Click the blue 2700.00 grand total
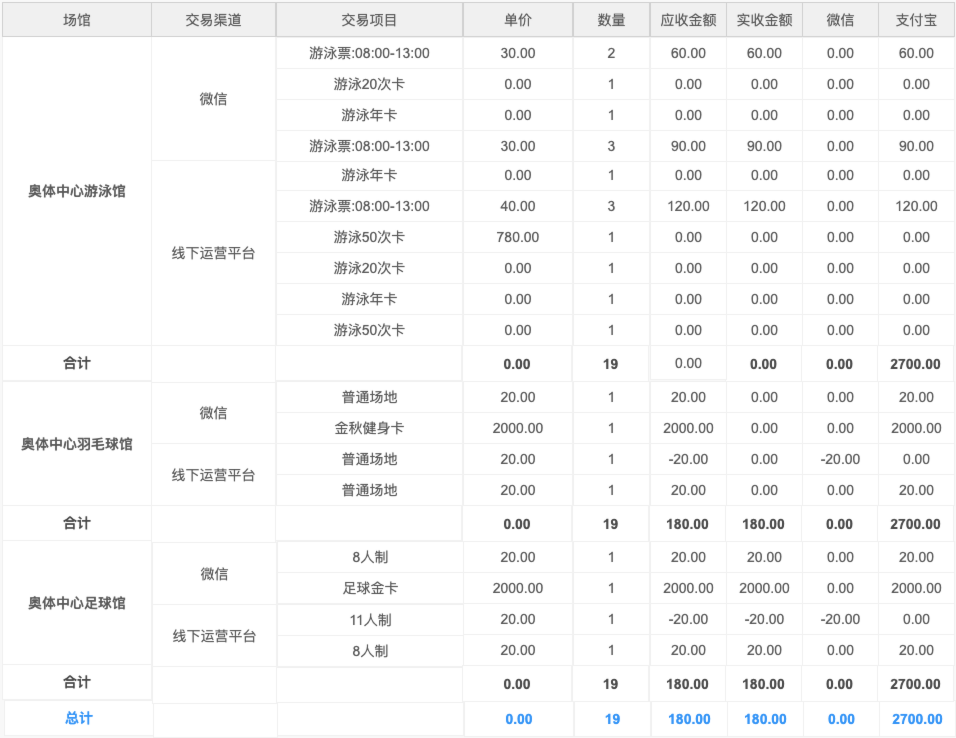The width and height of the screenshot is (956, 738). (916, 719)
